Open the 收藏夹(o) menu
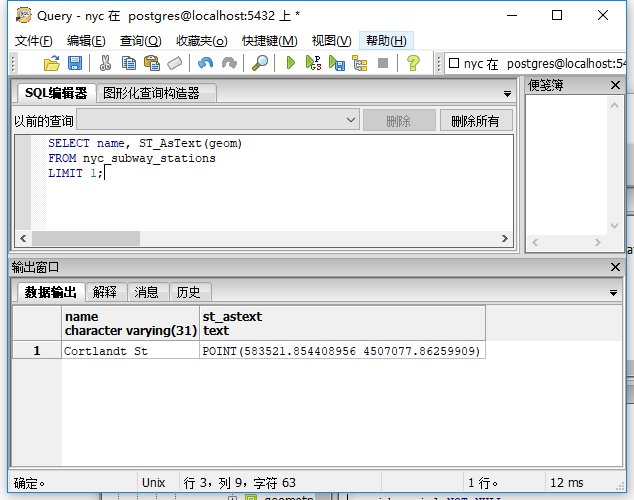The width and height of the screenshot is (634, 500). coord(202,41)
